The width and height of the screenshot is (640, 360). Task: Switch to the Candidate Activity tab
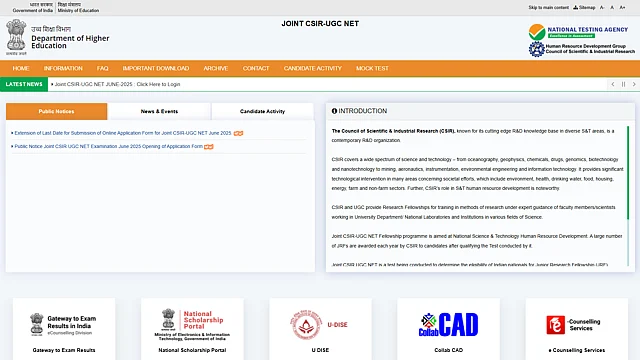coord(262,111)
